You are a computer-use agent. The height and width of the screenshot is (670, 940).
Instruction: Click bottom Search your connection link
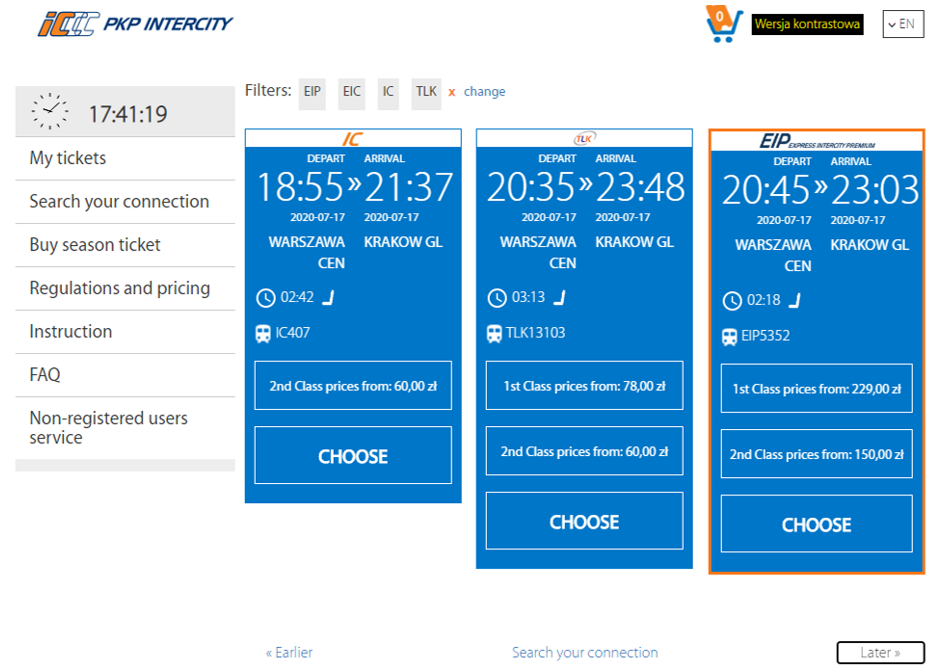585,653
